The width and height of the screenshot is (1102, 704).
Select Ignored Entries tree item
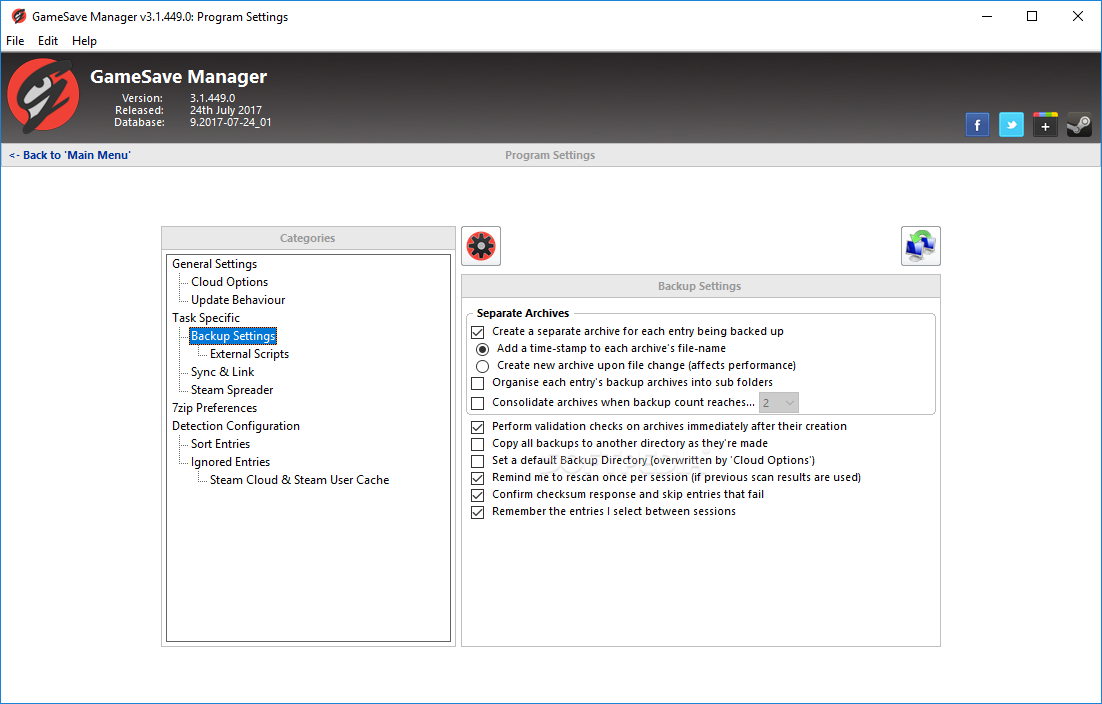(x=230, y=462)
